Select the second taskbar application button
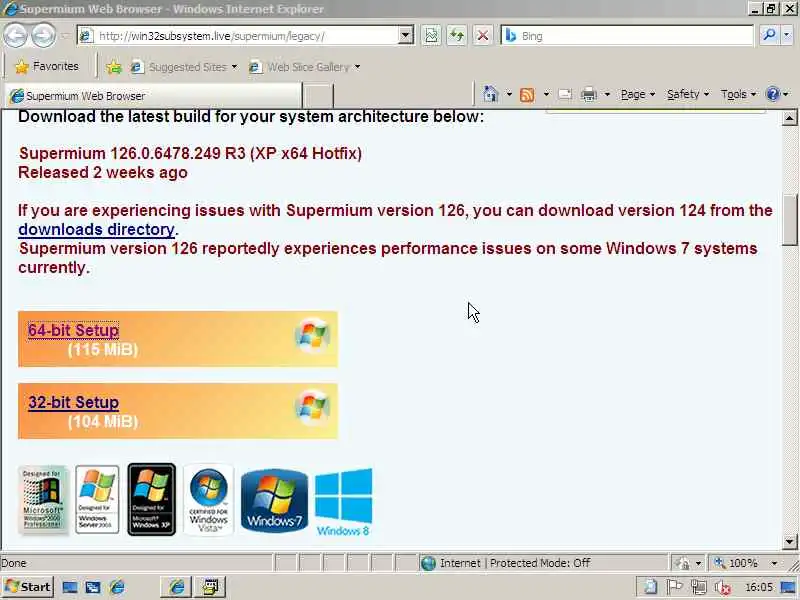This screenshot has height=600, width=800. pos(210,587)
